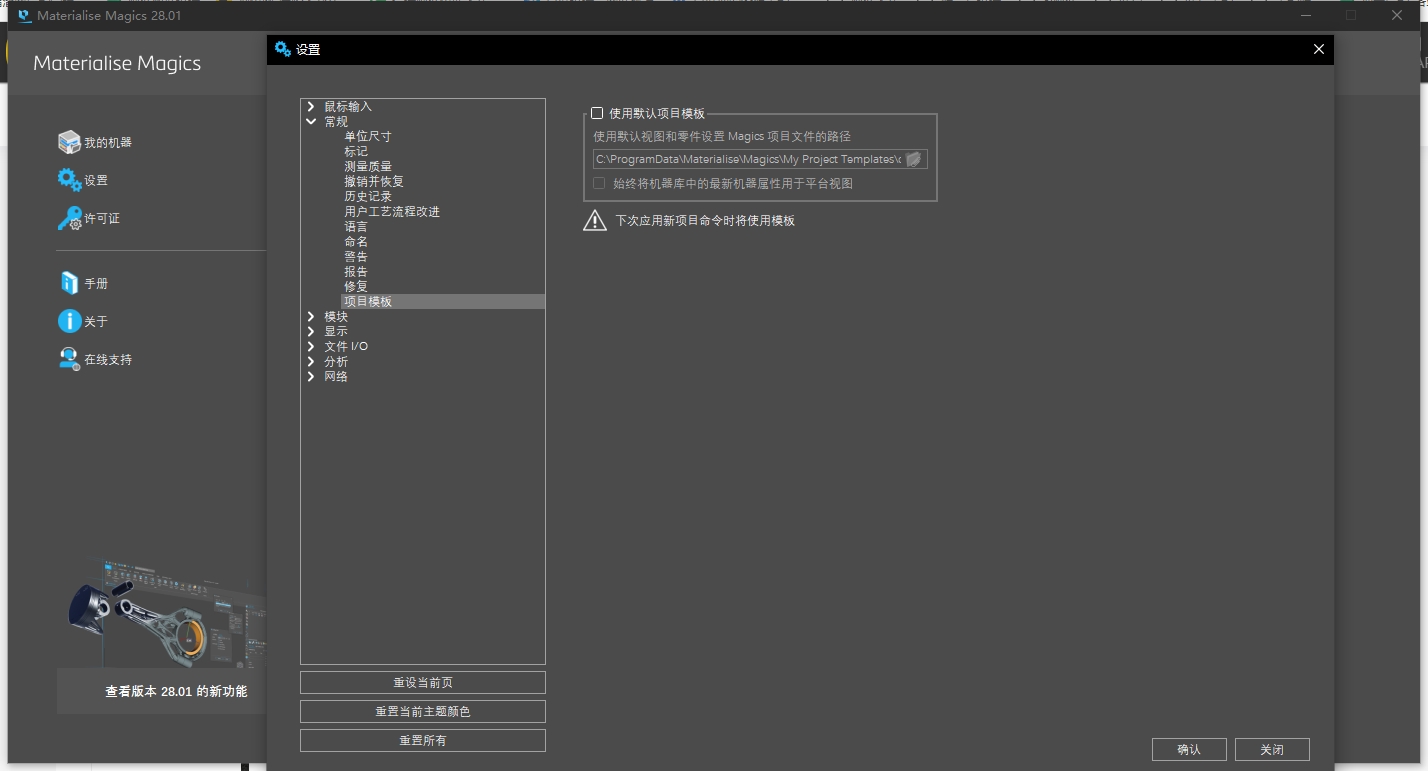Collapse the 常规 settings section
1428x771 pixels.
coord(311,120)
